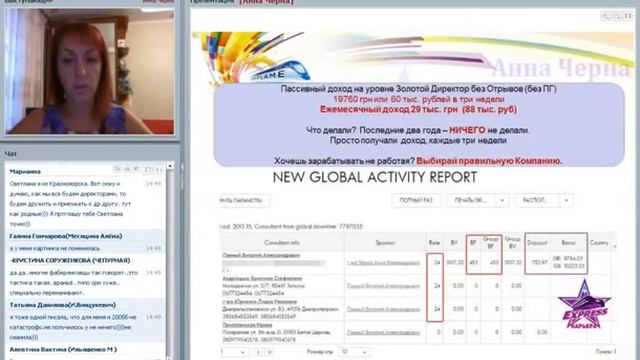Screen dimensions: 640x360
Task: Expand the РАСПОЛ... dropdown arrow
Action: coord(567,200)
